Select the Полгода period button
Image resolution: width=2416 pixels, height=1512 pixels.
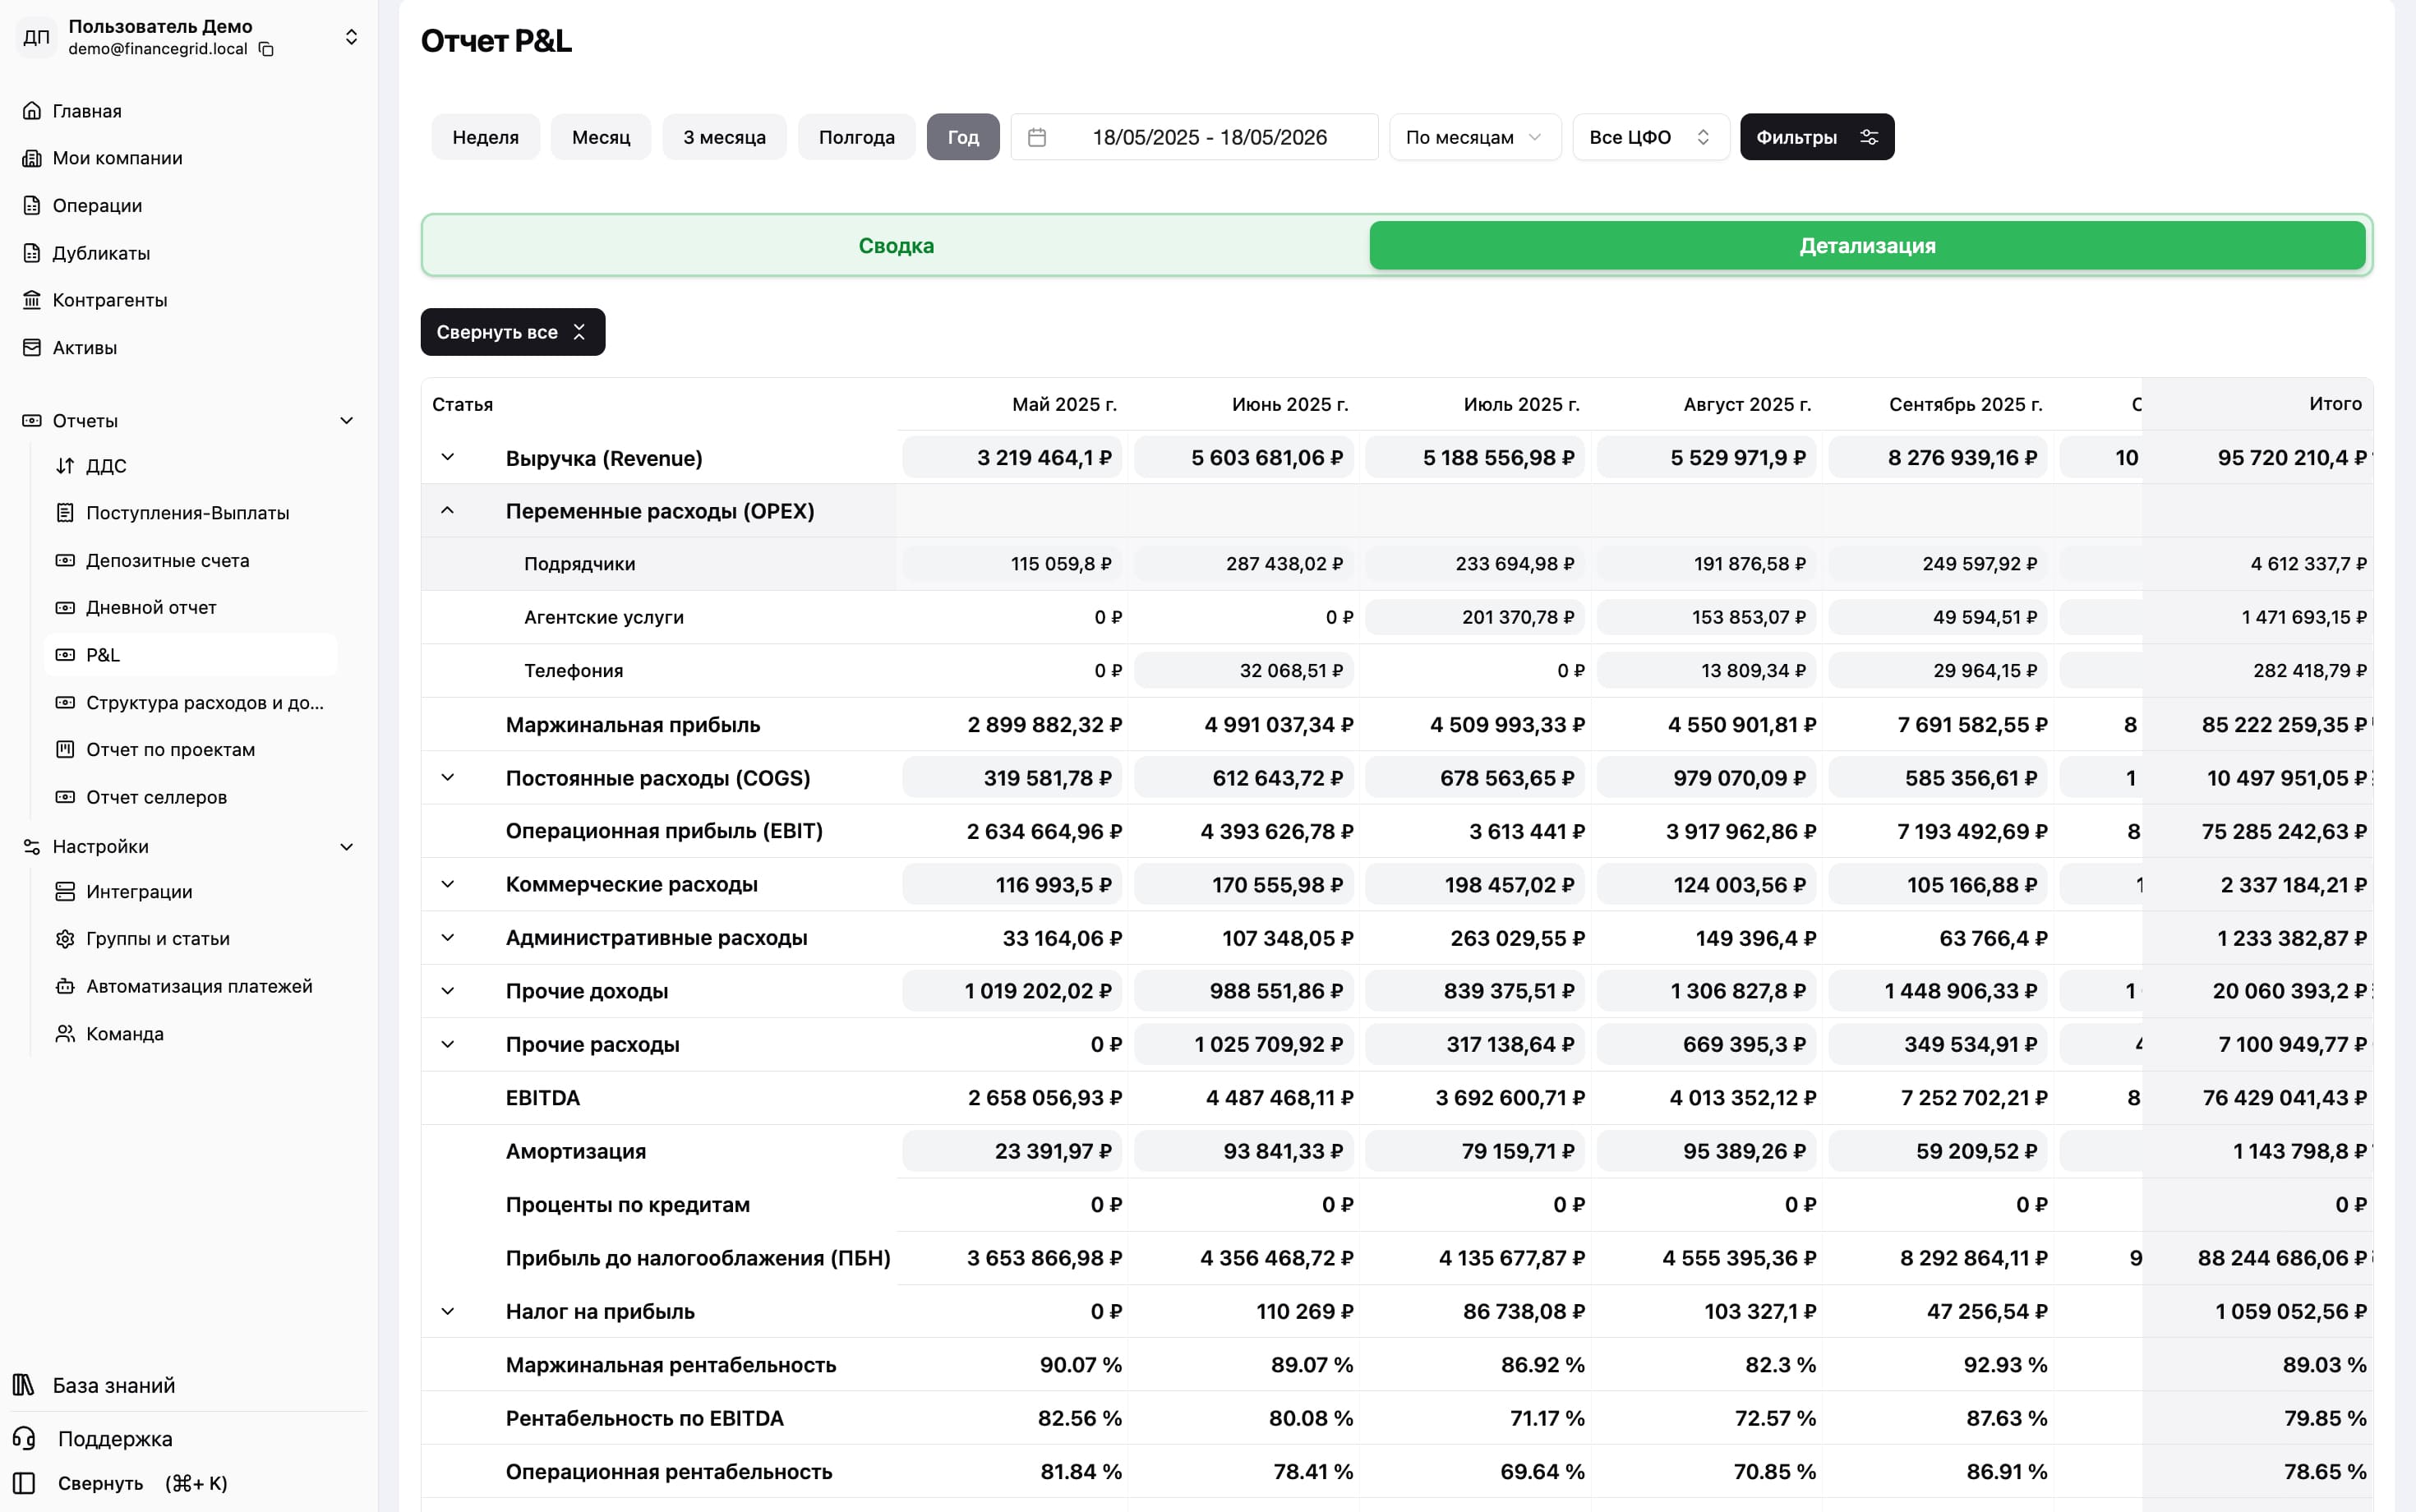[x=857, y=137]
